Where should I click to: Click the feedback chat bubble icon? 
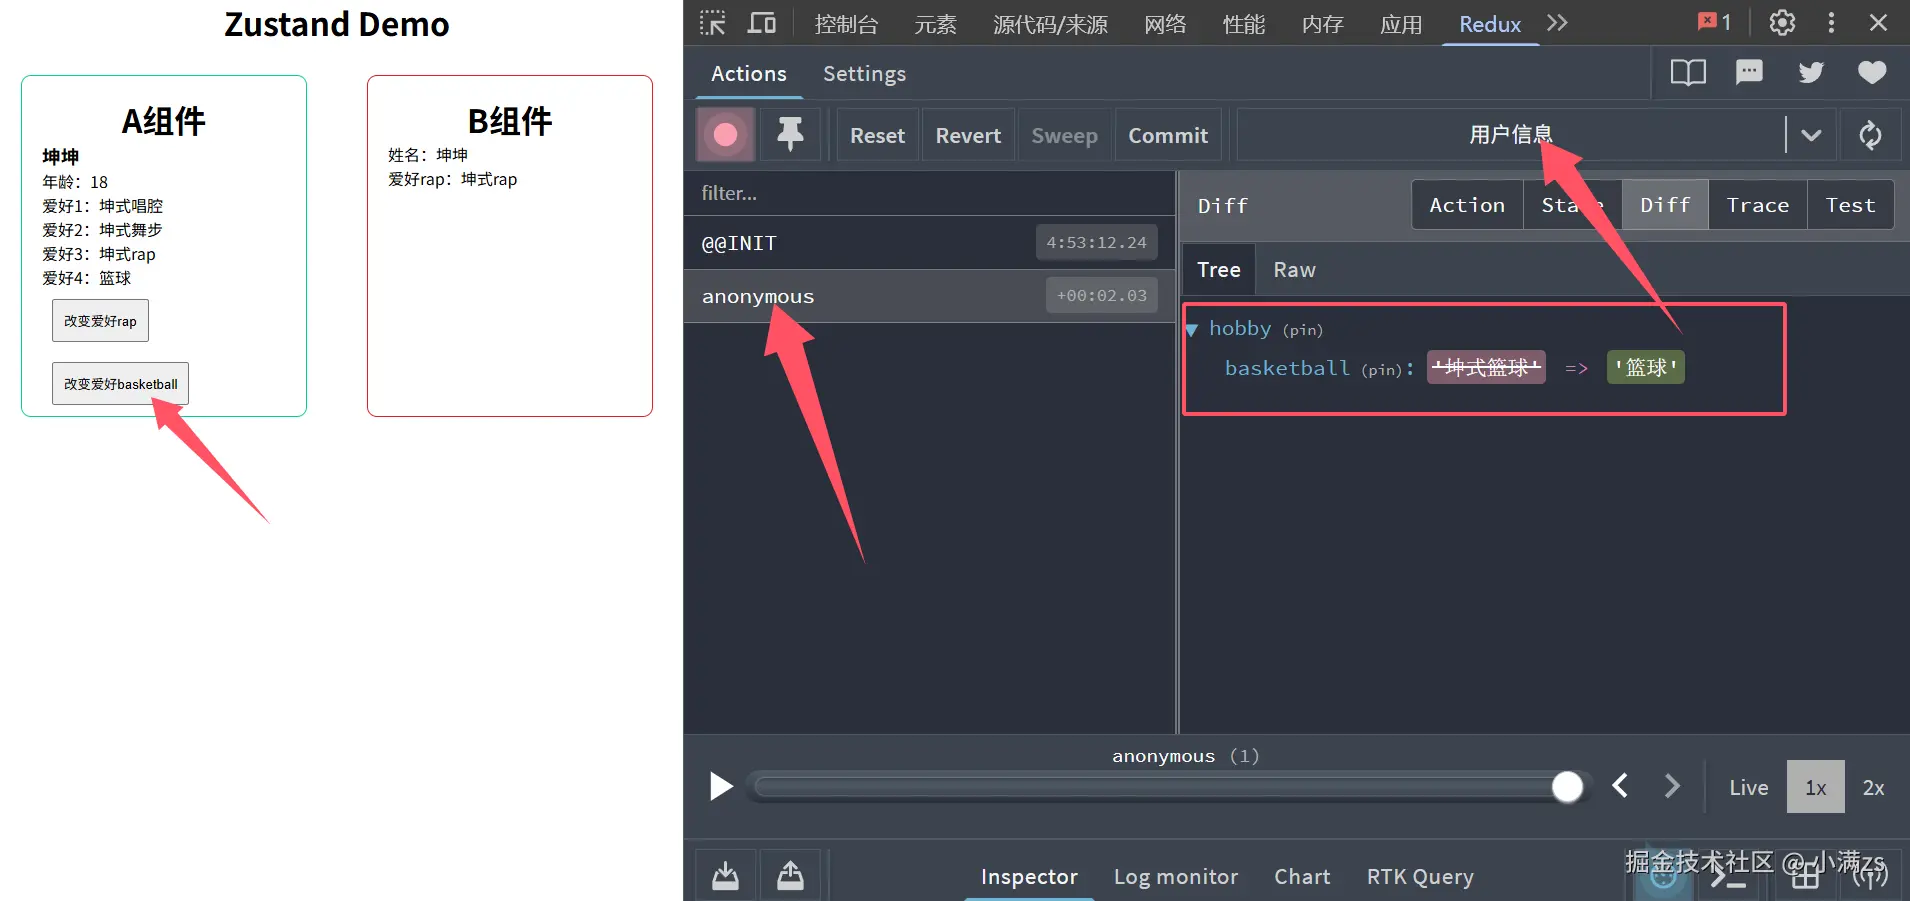pos(1749,72)
